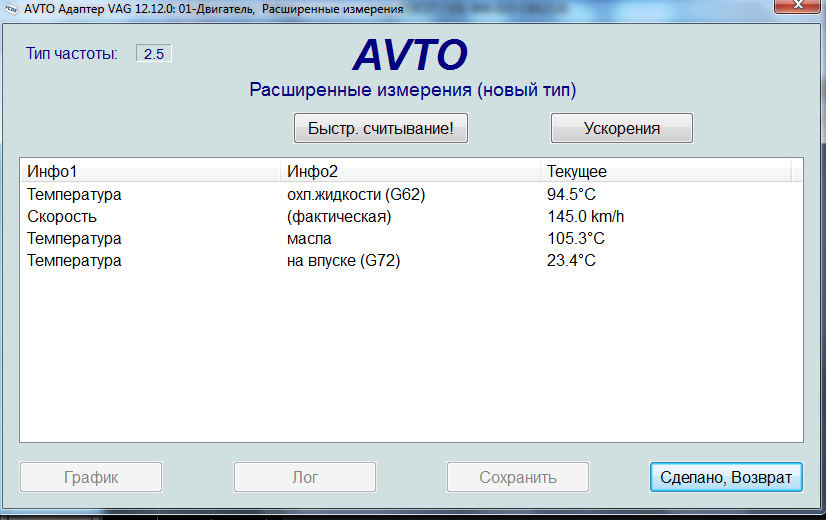Select the (фактическая) cell
826x520 pixels.
339,217
